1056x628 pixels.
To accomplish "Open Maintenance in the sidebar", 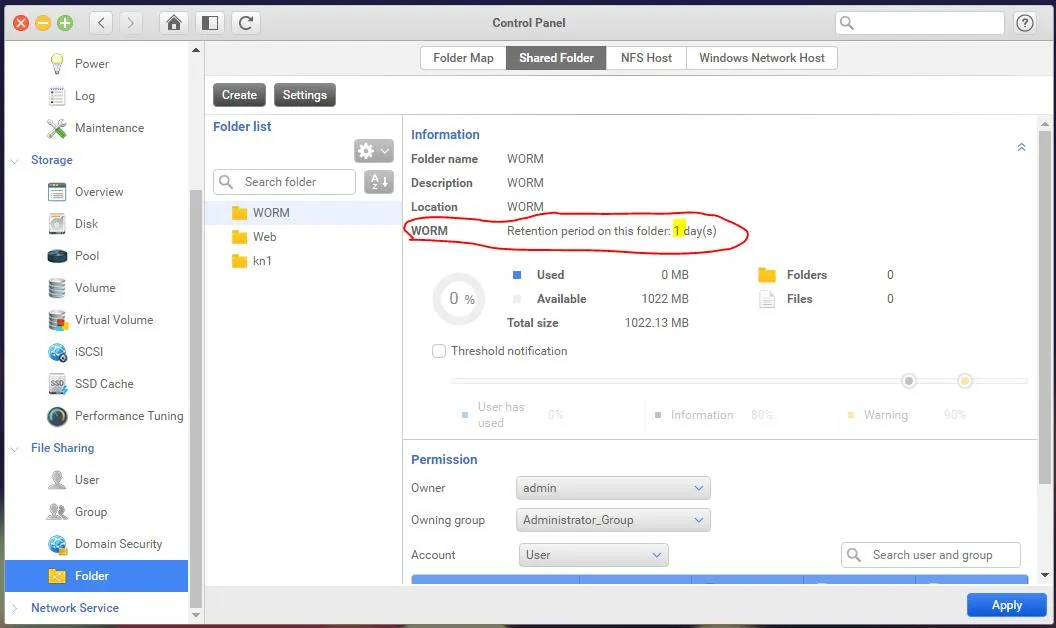I will 109,127.
